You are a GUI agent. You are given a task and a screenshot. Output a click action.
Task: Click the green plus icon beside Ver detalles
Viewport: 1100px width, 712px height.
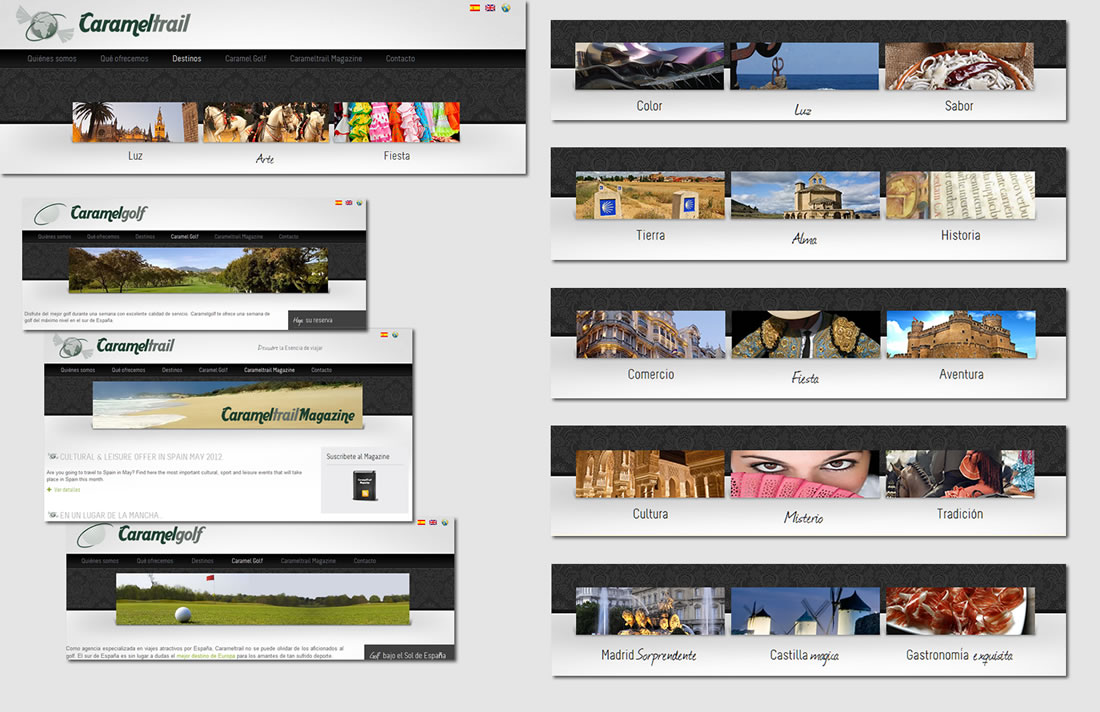pos(49,490)
